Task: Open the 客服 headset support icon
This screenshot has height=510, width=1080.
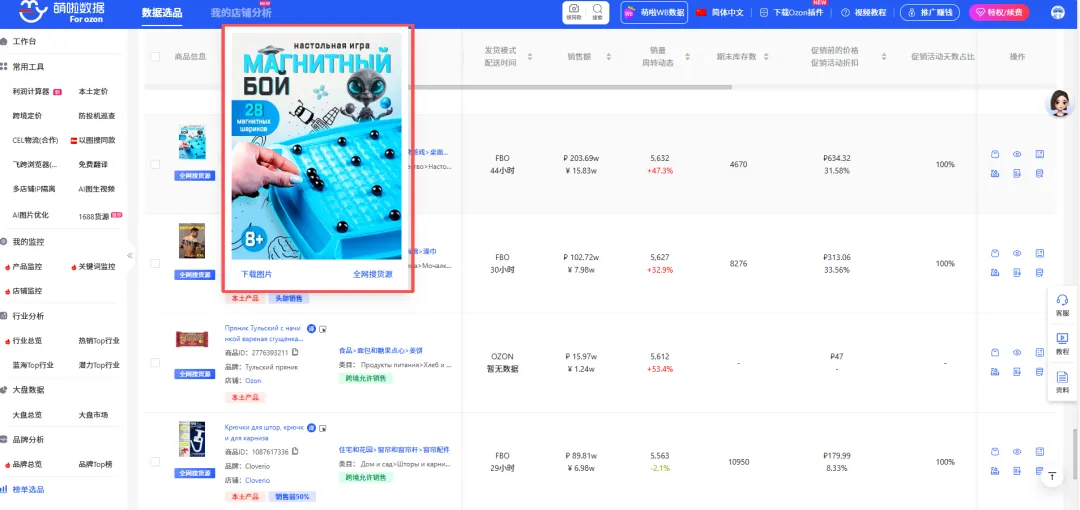Action: coord(1062,305)
